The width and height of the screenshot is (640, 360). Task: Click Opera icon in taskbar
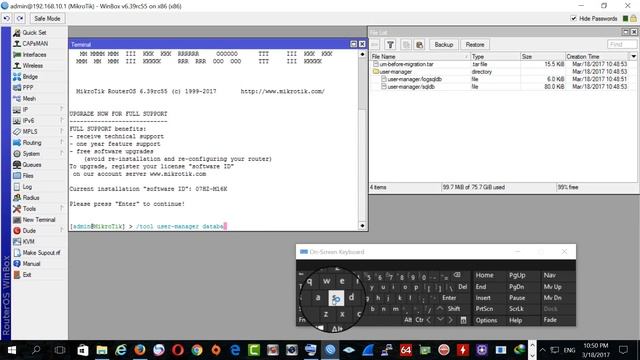point(178,350)
